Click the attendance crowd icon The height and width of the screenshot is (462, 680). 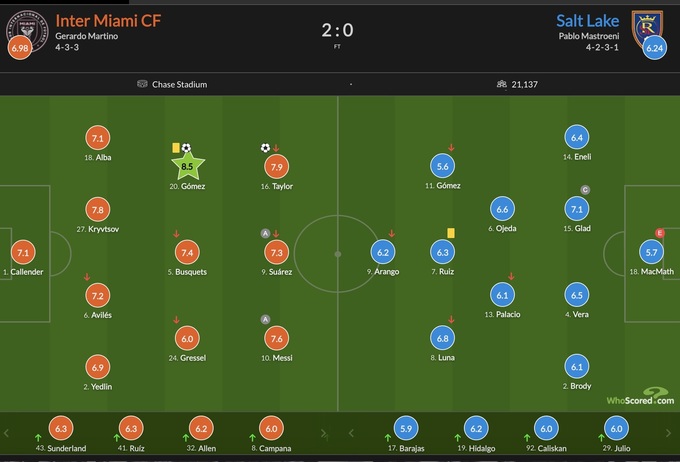point(501,84)
